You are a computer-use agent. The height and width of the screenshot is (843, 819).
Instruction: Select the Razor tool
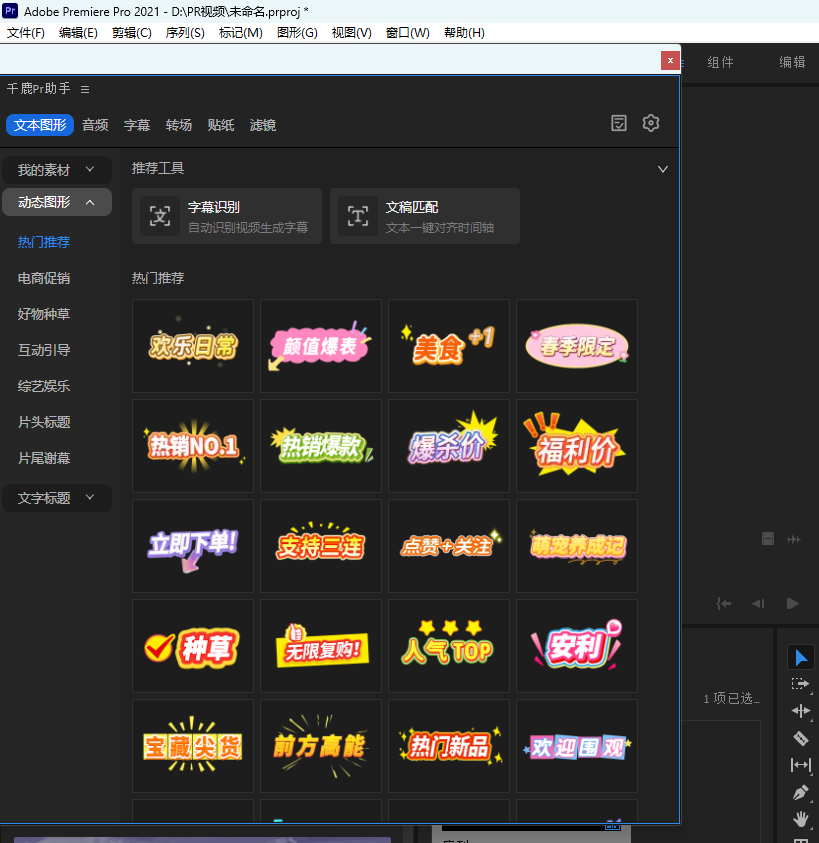click(800, 738)
